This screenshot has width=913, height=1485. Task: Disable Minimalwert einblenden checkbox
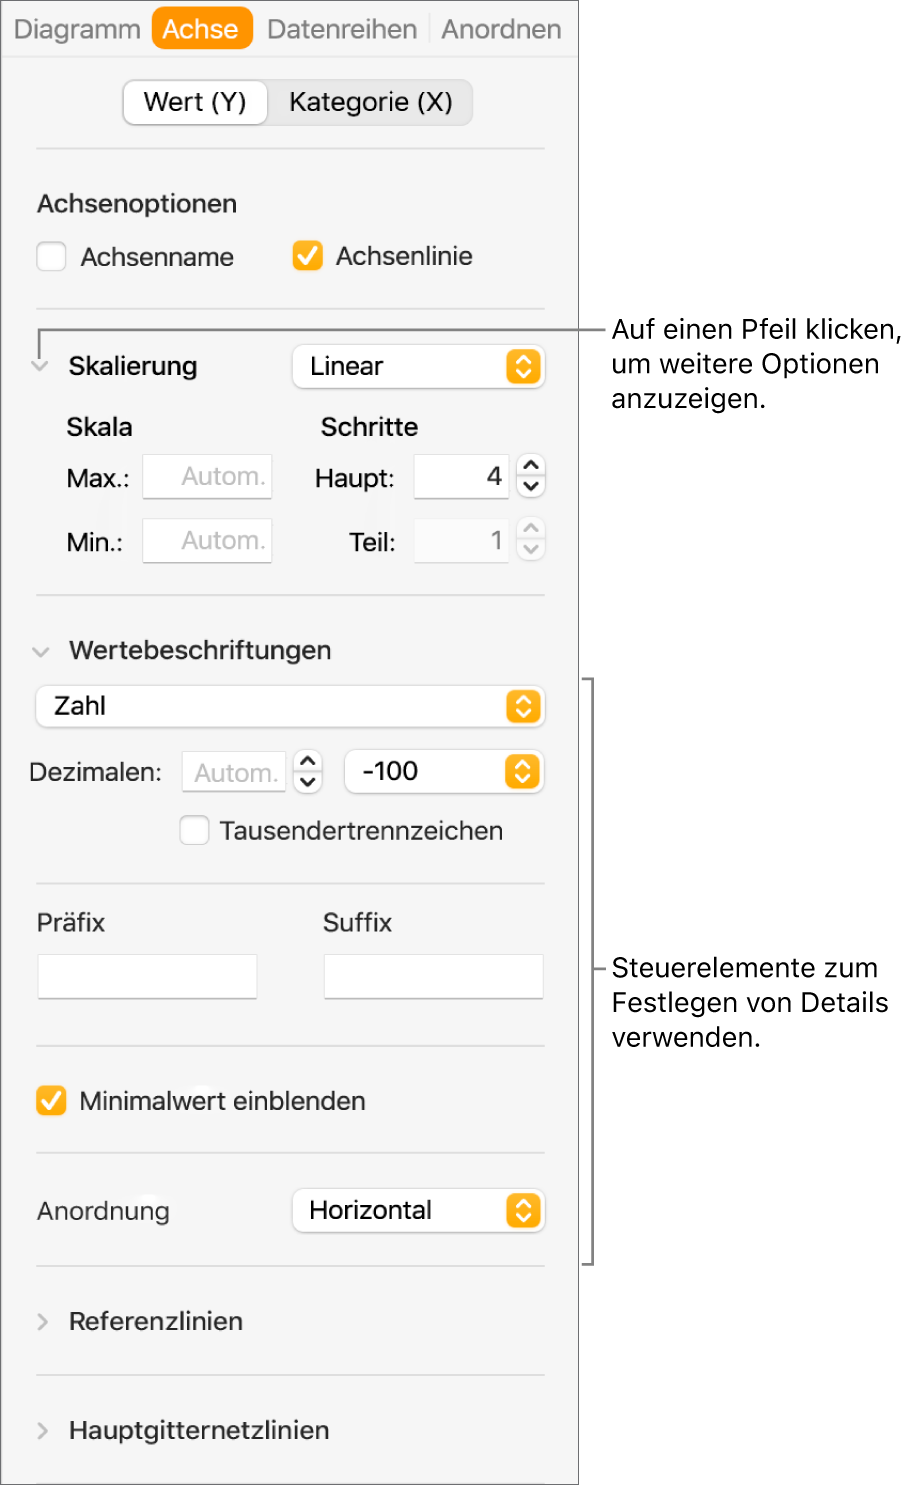51,1101
